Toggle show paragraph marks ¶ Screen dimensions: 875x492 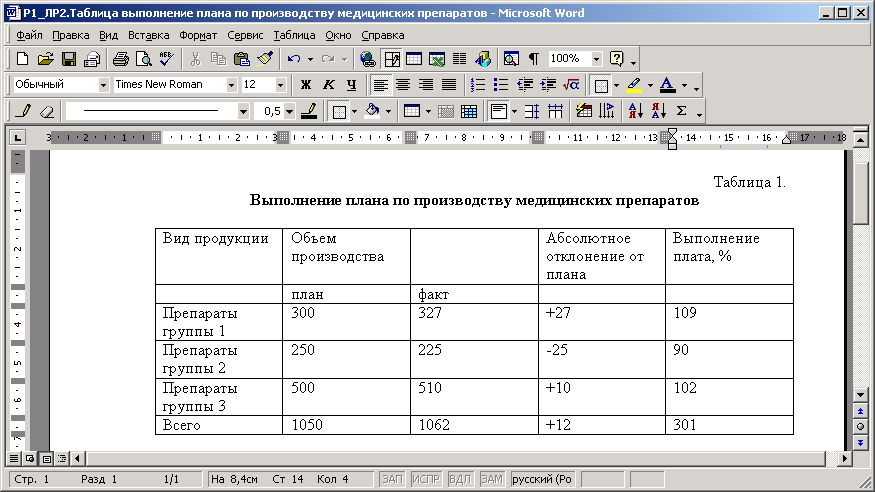534,59
